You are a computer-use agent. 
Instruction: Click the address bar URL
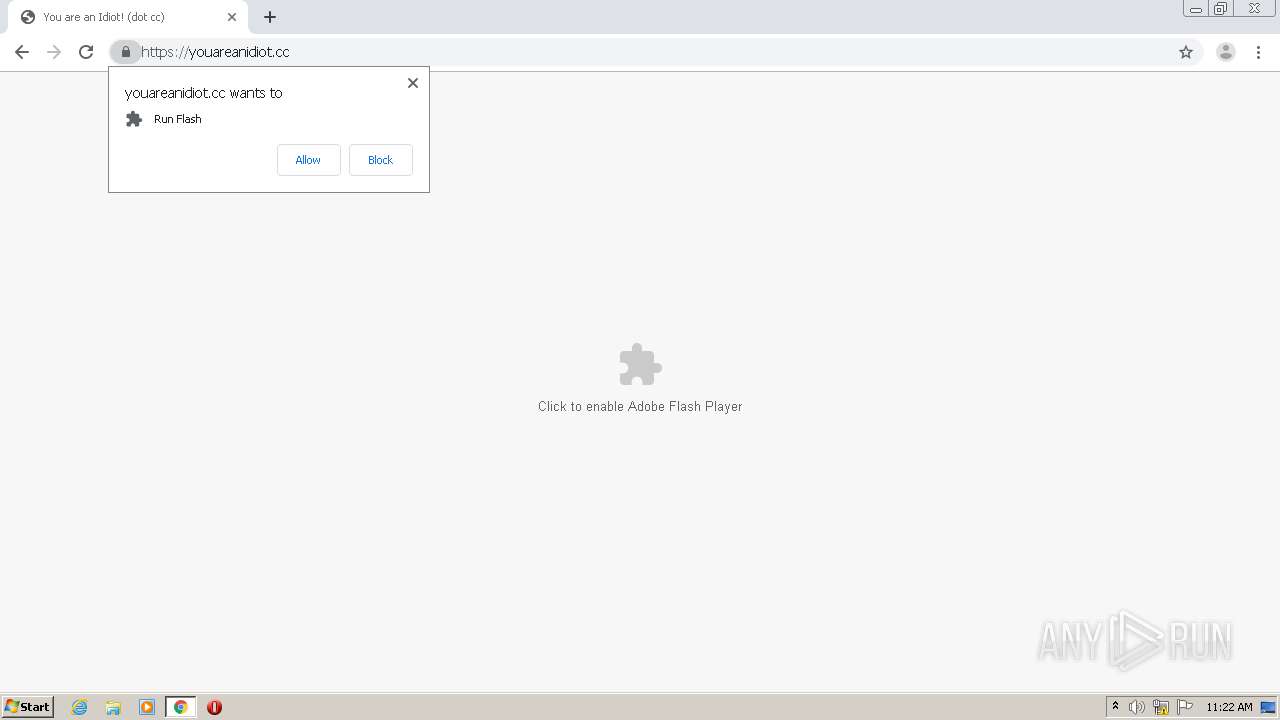(x=215, y=52)
